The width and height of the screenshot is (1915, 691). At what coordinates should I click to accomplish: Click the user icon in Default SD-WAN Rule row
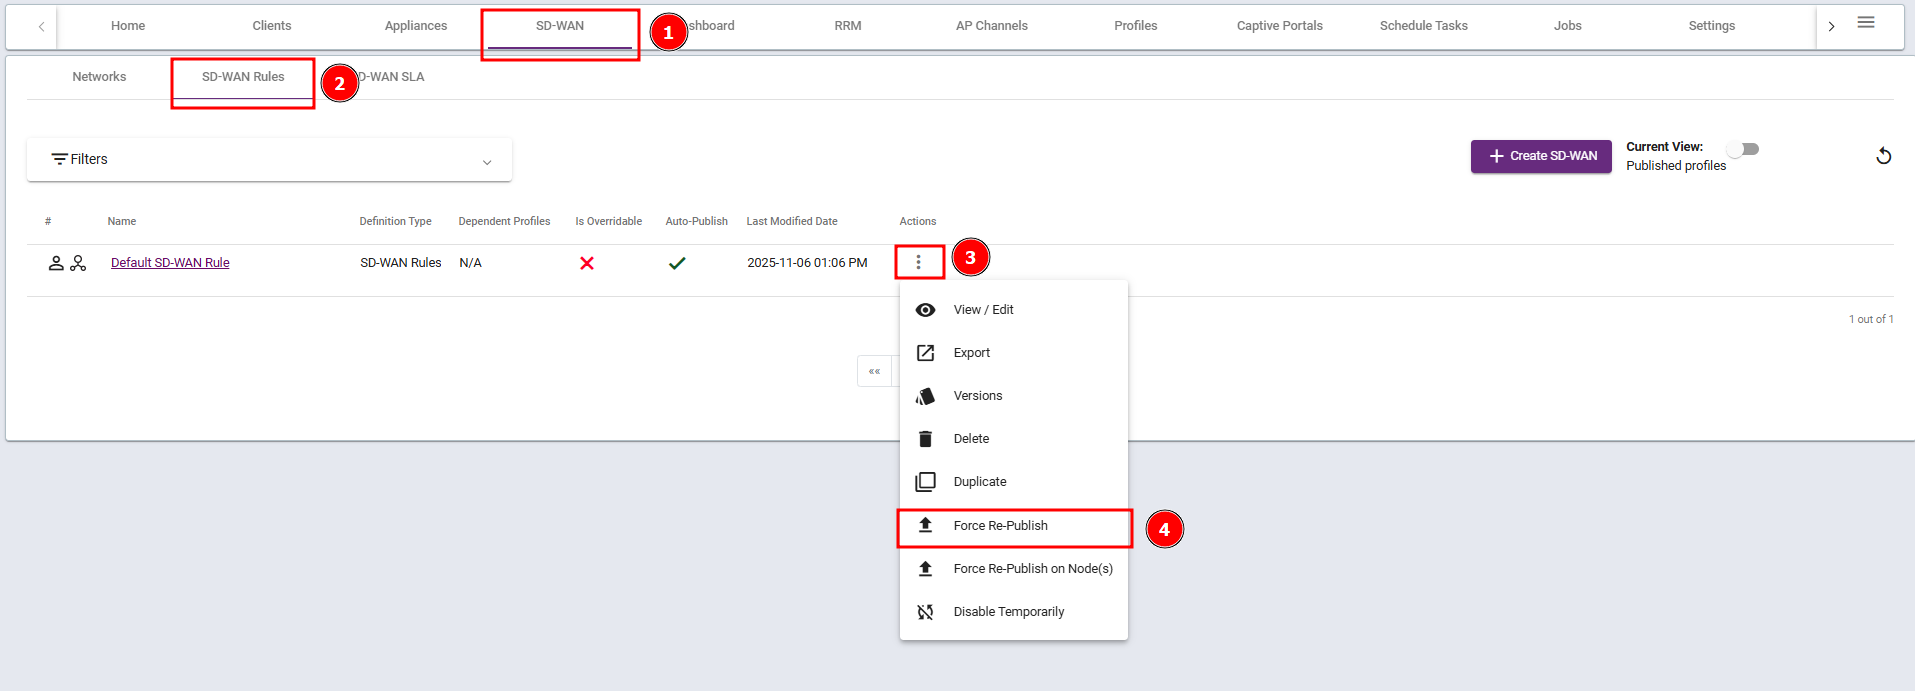click(x=56, y=263)
